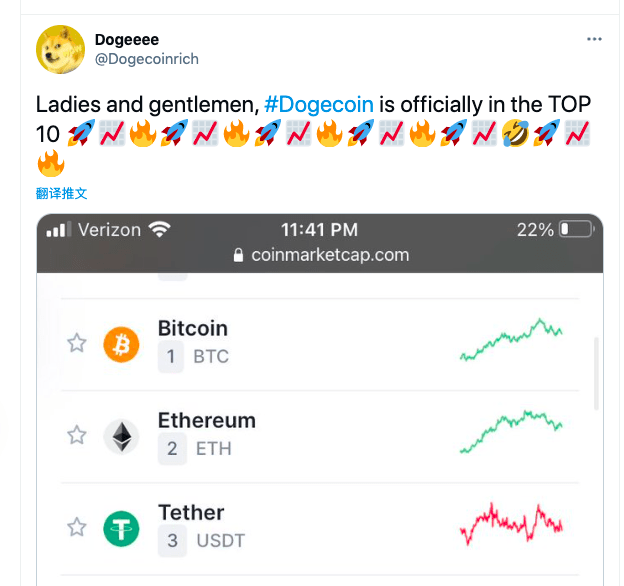This screenshot has width=624, height=586.
Task: Click the Dogeeee display name
Action: click(x=127, y=40)
